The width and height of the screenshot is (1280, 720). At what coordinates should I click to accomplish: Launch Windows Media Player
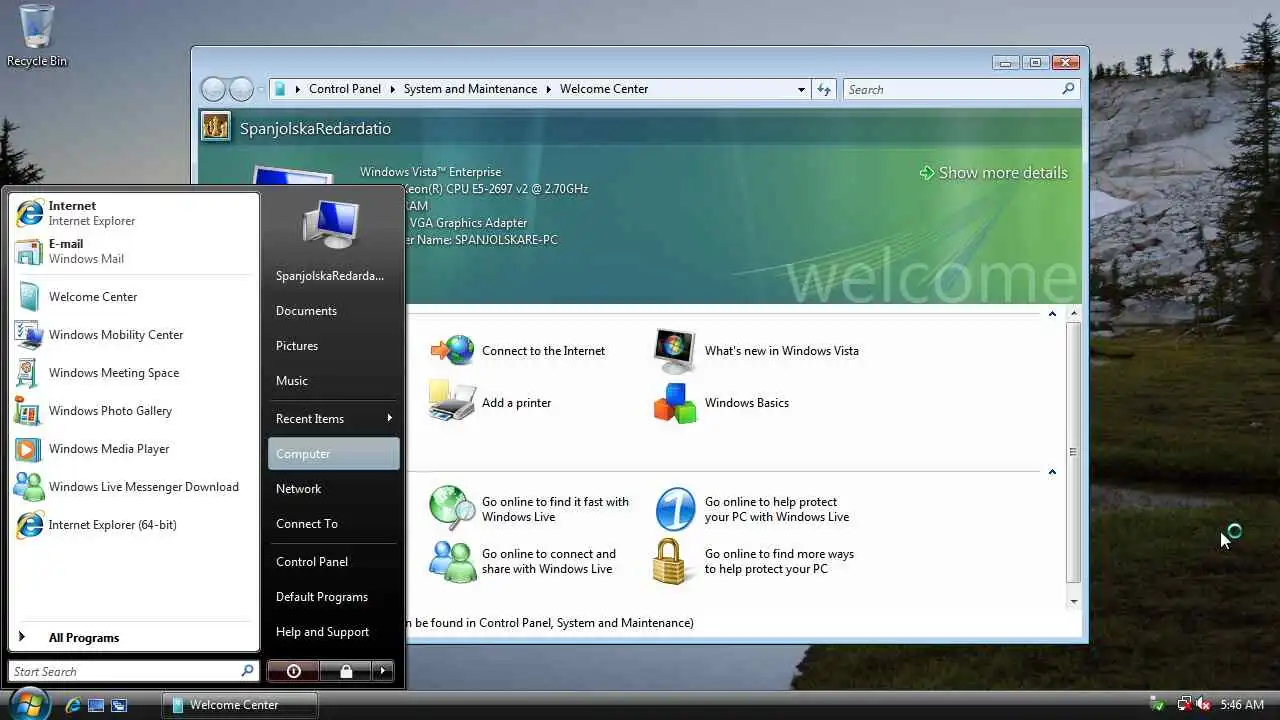click(133, 449)
